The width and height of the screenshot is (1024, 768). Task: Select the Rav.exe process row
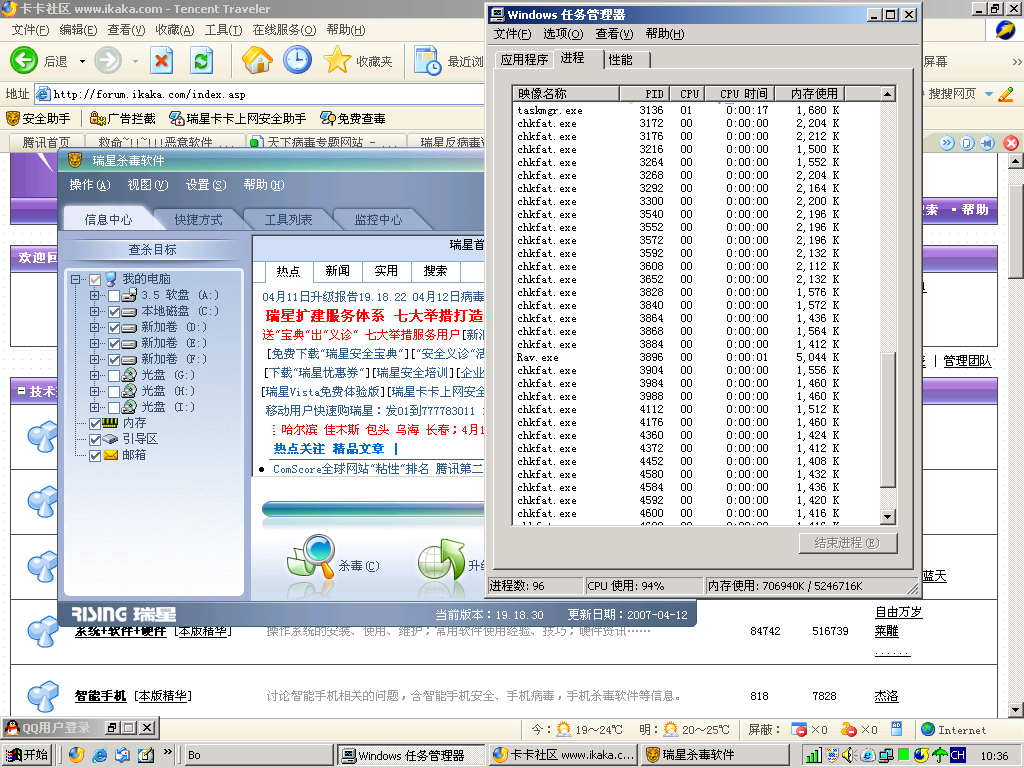click(697, 357)
